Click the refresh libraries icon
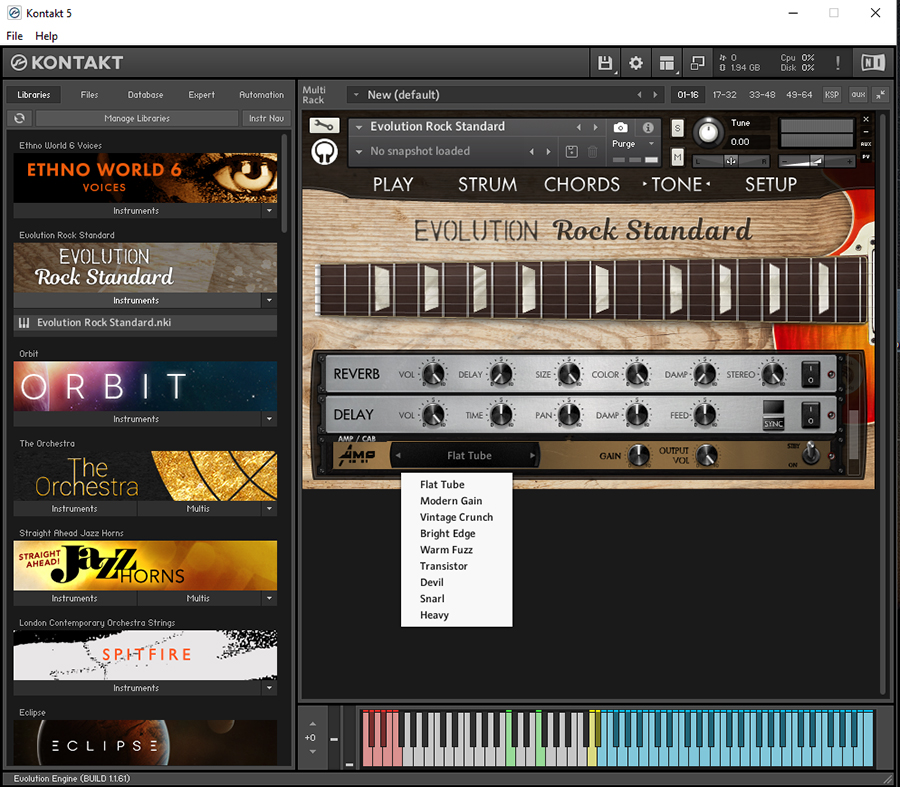Viewport: 900px width, 787px height. tap(20, 118)
